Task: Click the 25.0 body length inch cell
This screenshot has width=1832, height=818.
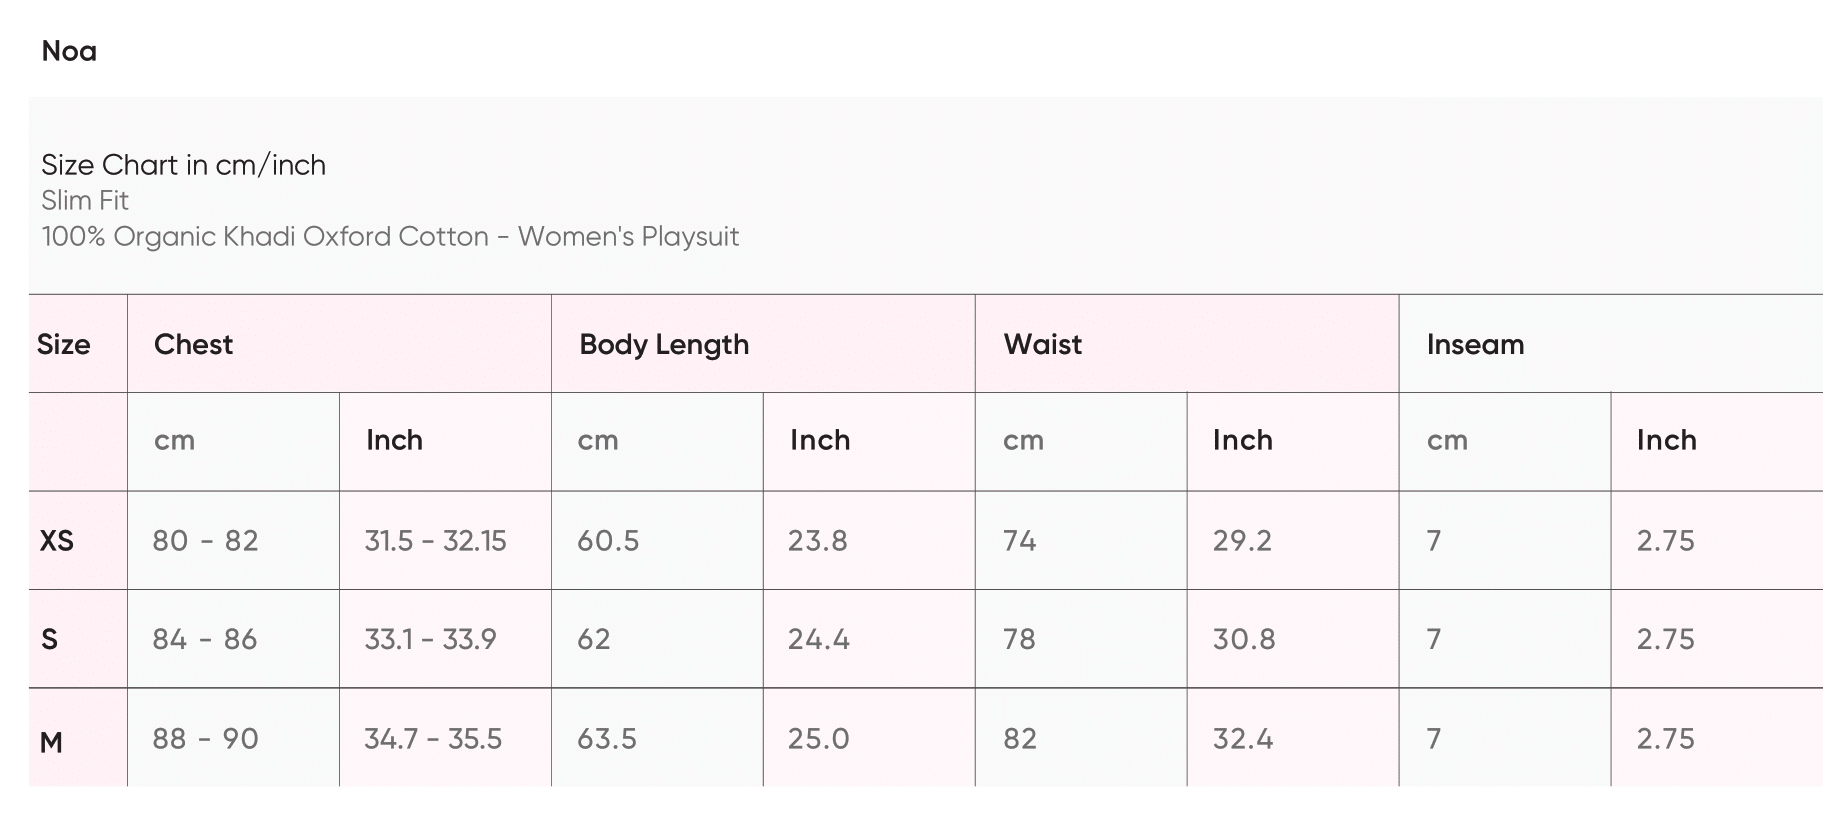Action: click(x=817, y=739)
